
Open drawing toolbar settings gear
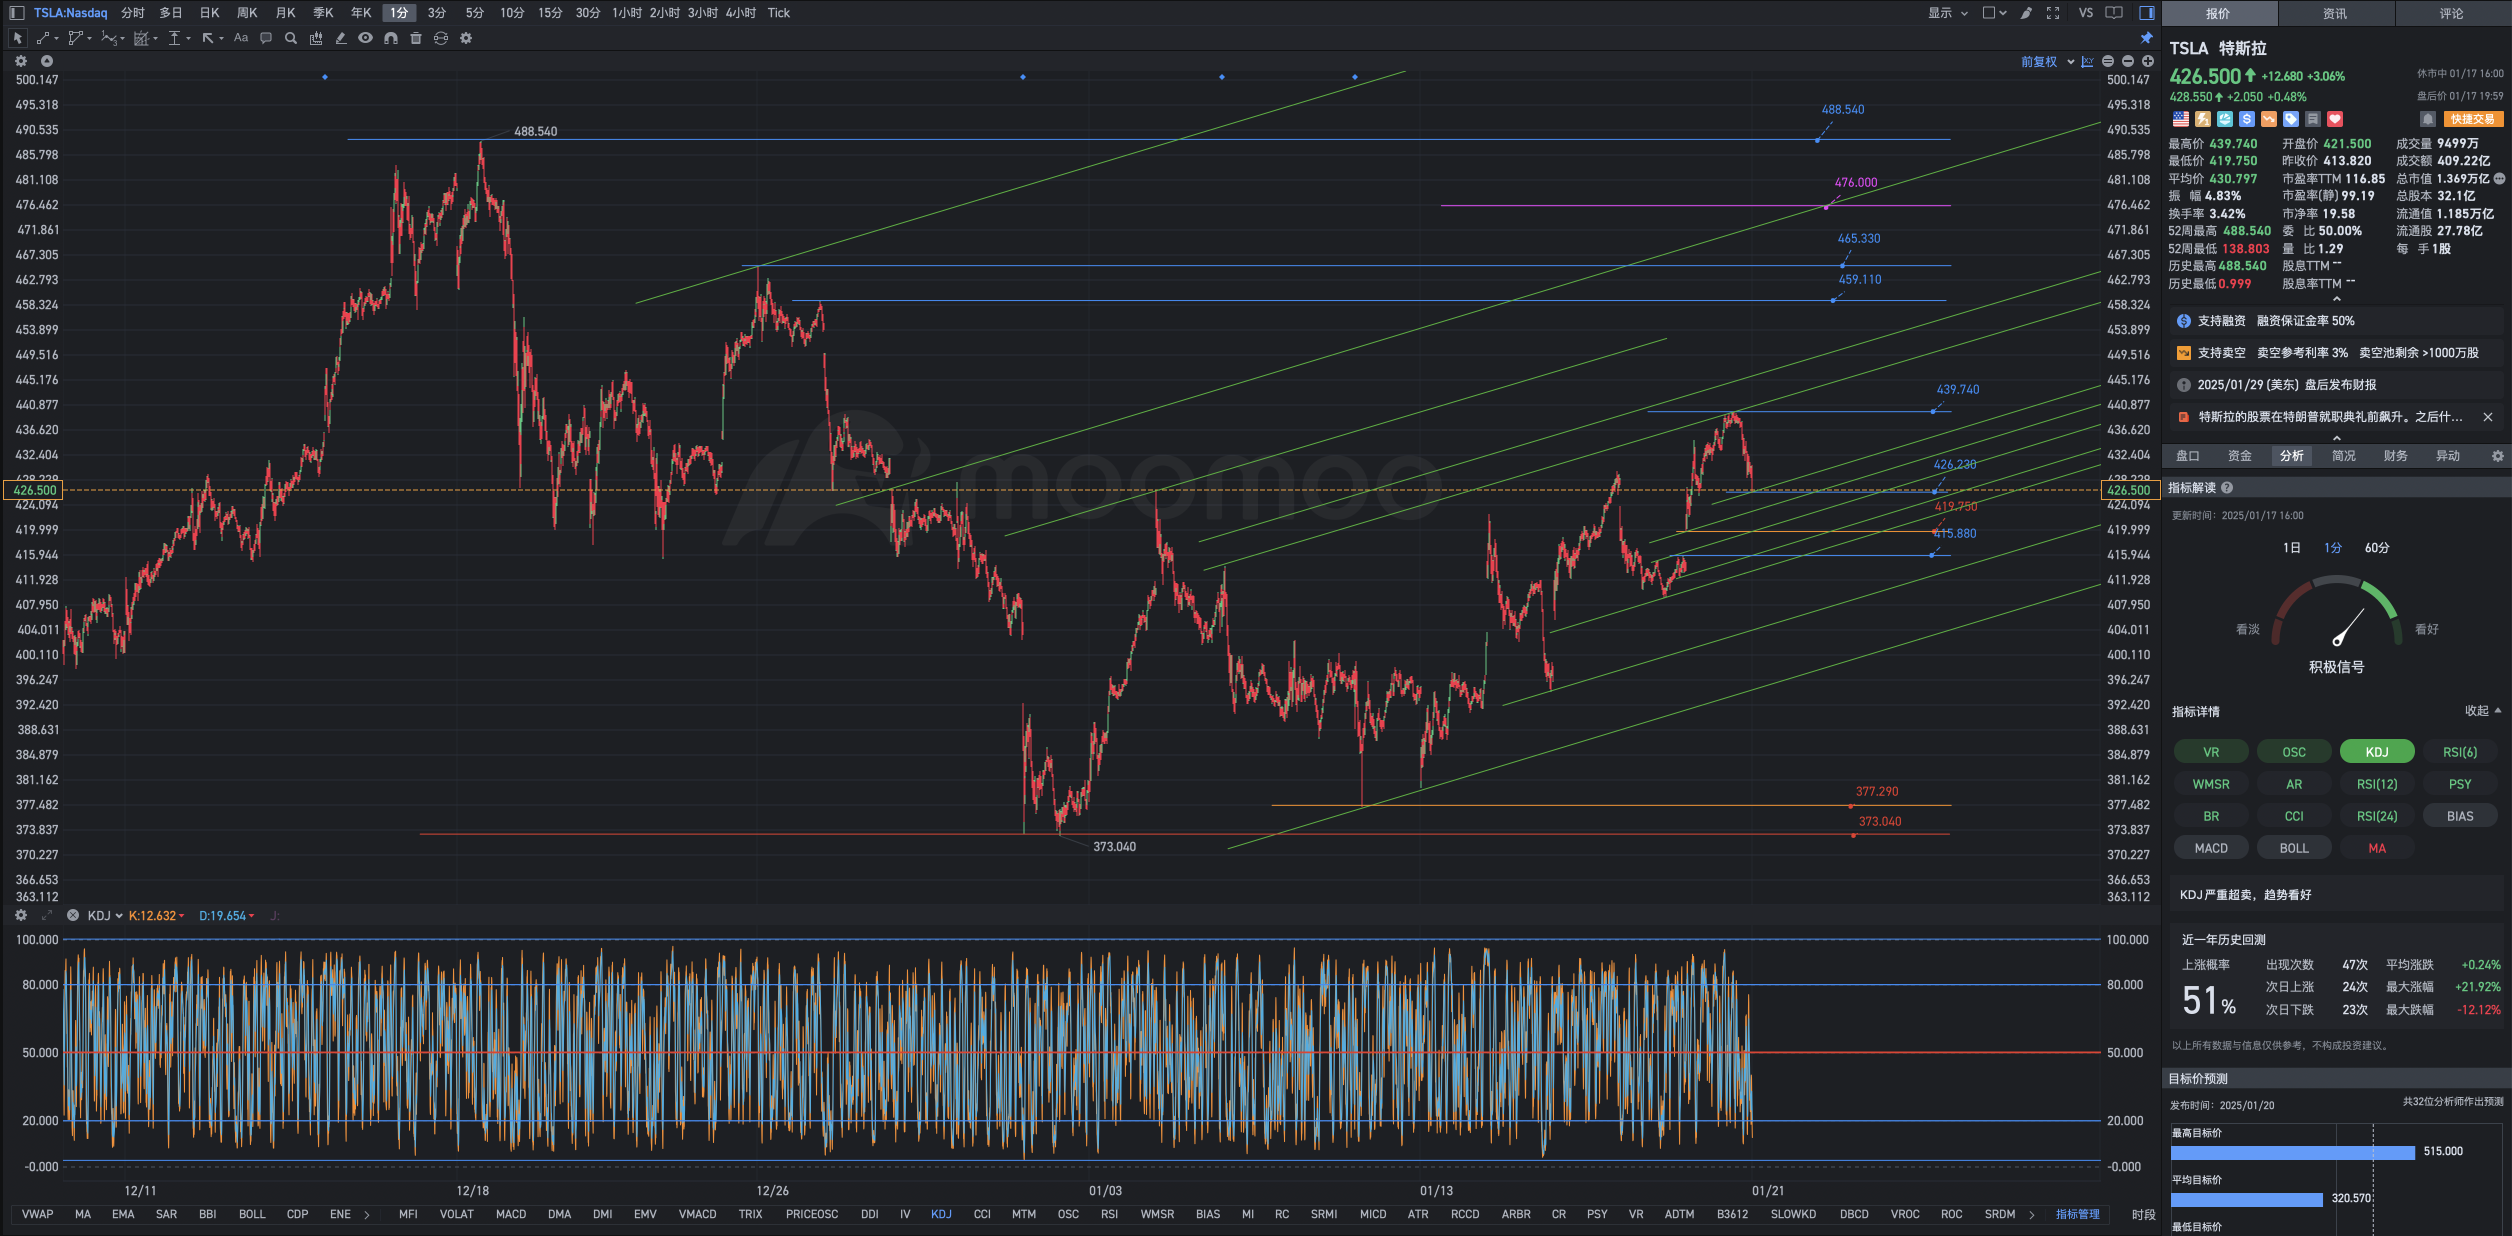pyautogui.click(x=466, y=38)
